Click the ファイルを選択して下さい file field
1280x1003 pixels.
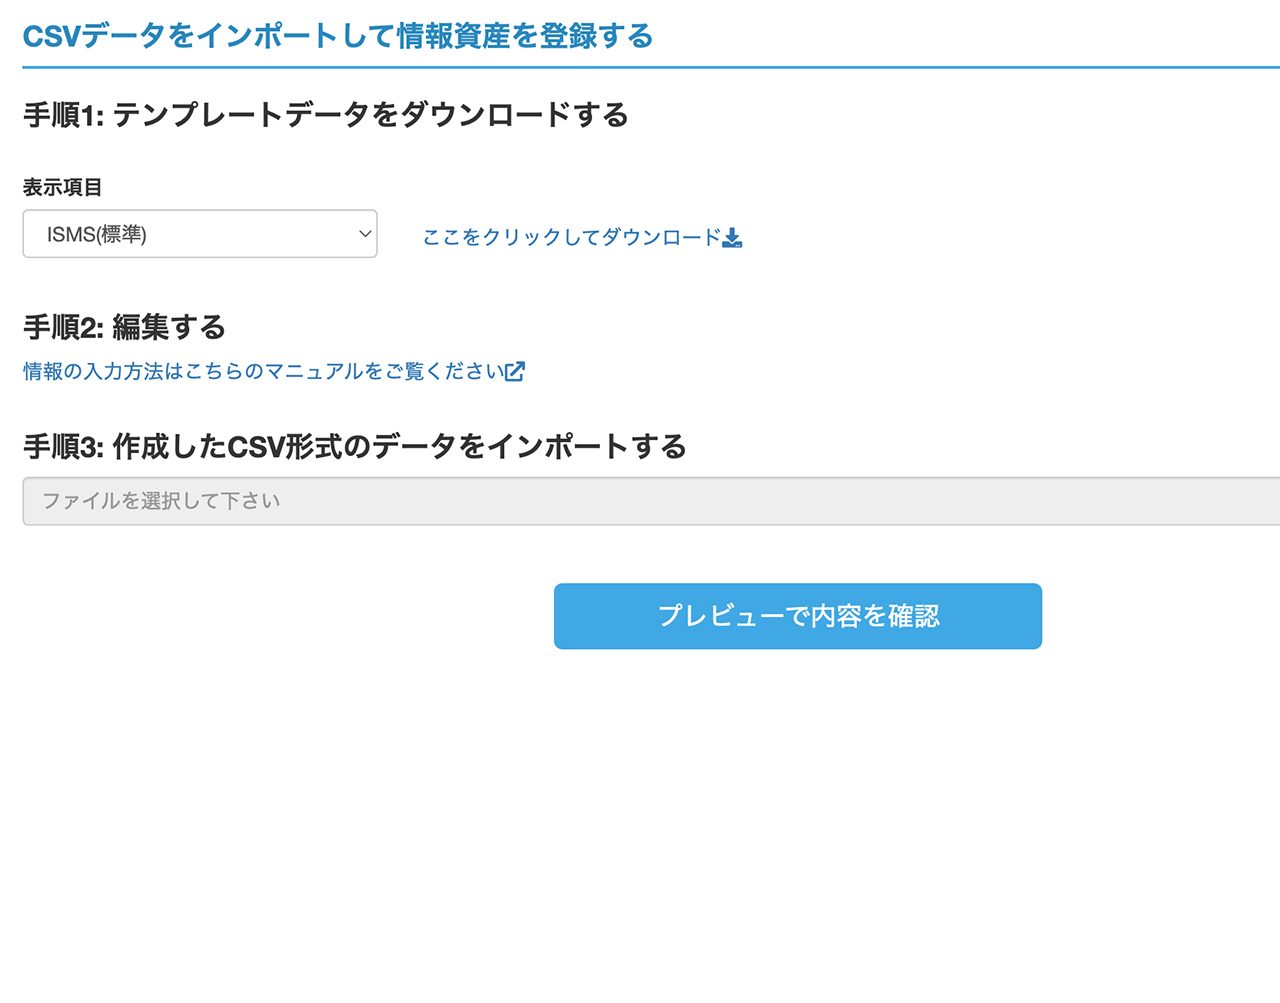point(651,501)
